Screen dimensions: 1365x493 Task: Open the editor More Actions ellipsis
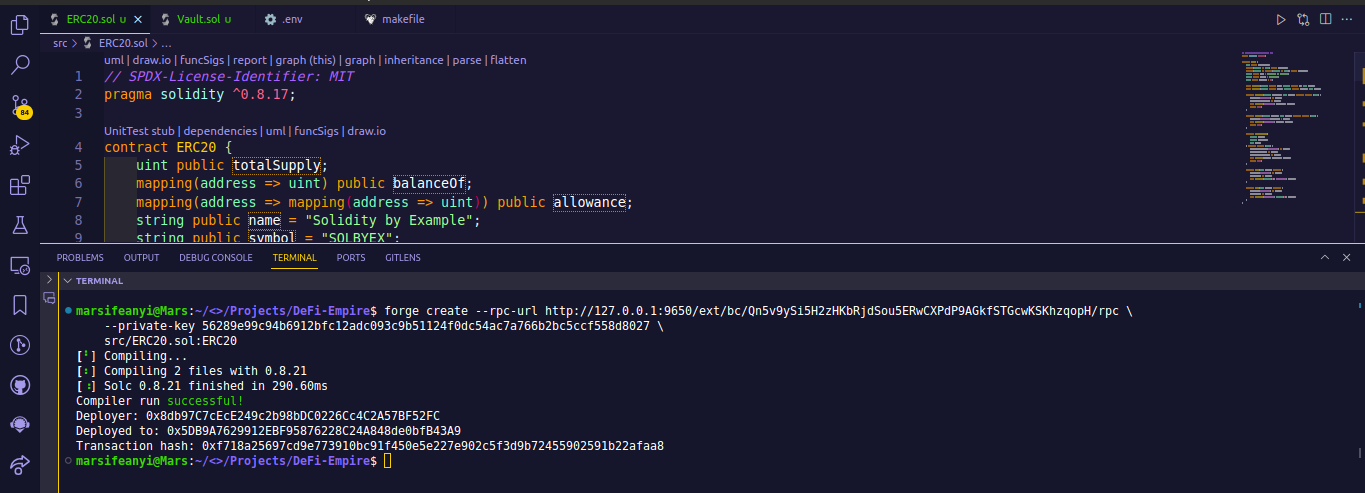point(1348,19)
